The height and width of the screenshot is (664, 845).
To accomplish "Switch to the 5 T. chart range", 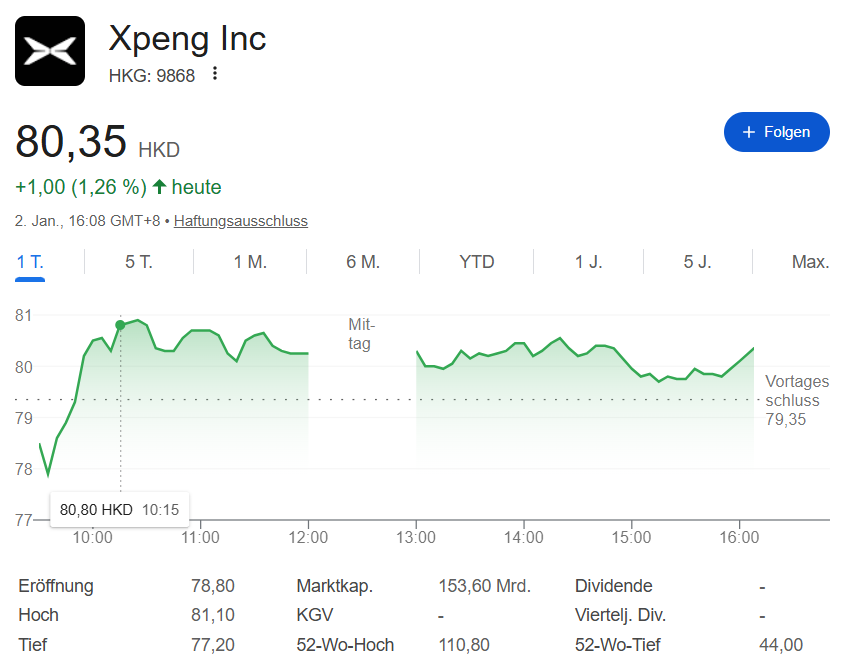I will (139, 262).
